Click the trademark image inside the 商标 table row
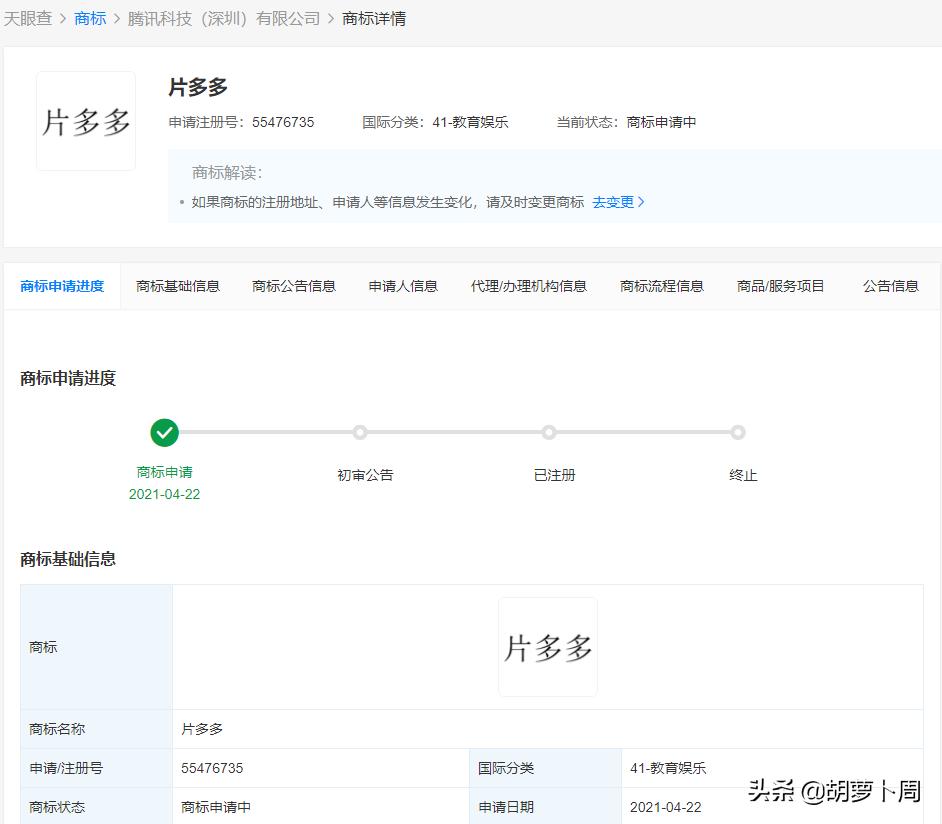Viewport: 942px width, 824px height. [548, 646]
